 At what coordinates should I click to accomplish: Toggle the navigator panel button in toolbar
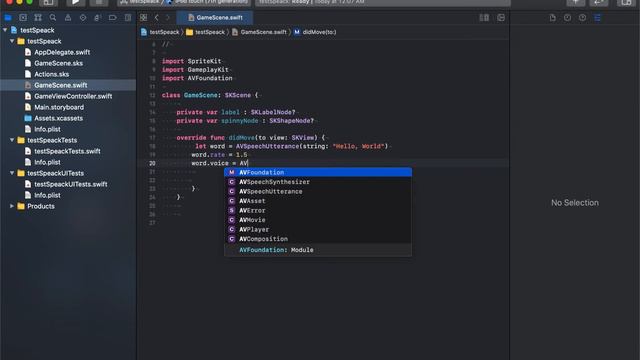click(48, 2)
